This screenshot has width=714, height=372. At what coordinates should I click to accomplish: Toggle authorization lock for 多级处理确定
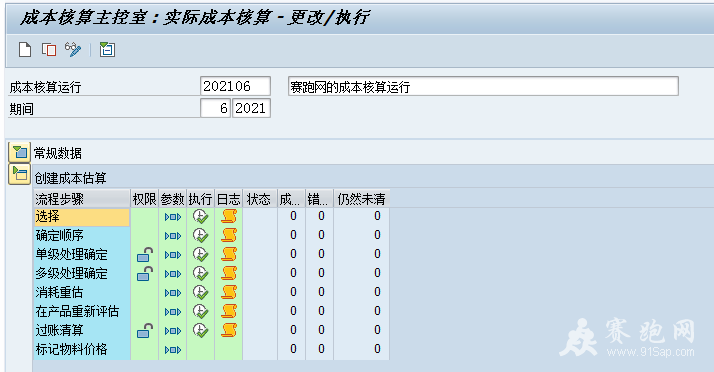click(145, 274)
